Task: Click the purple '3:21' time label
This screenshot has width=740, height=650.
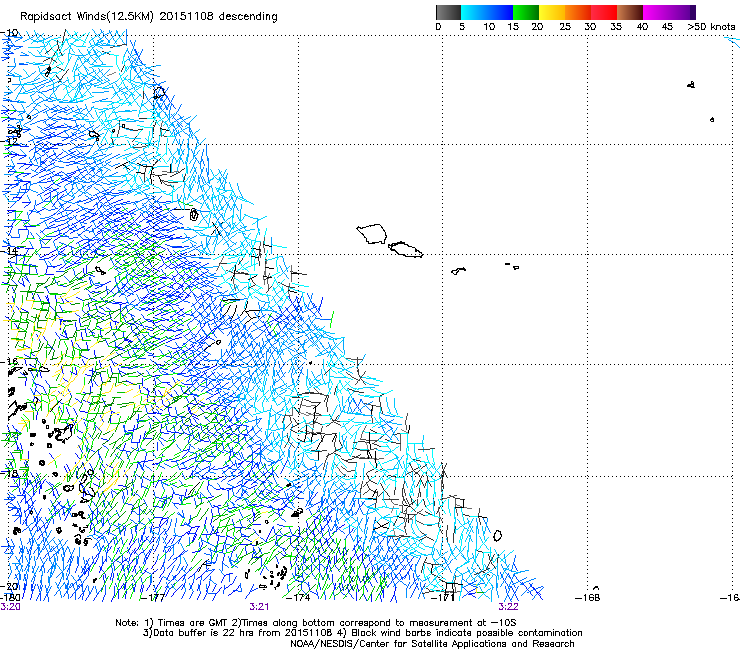Action: click(259, 607)
